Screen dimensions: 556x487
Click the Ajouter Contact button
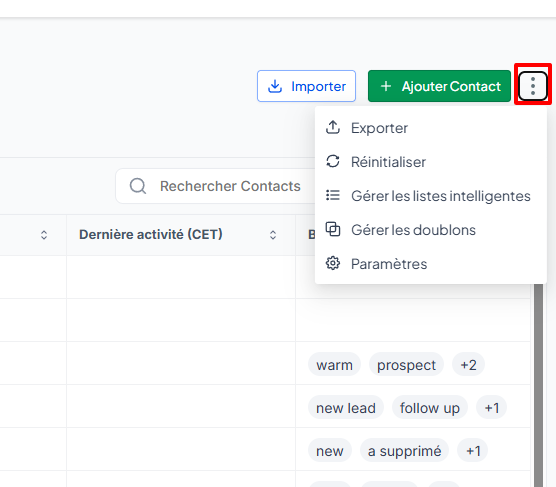pos(439,86)
